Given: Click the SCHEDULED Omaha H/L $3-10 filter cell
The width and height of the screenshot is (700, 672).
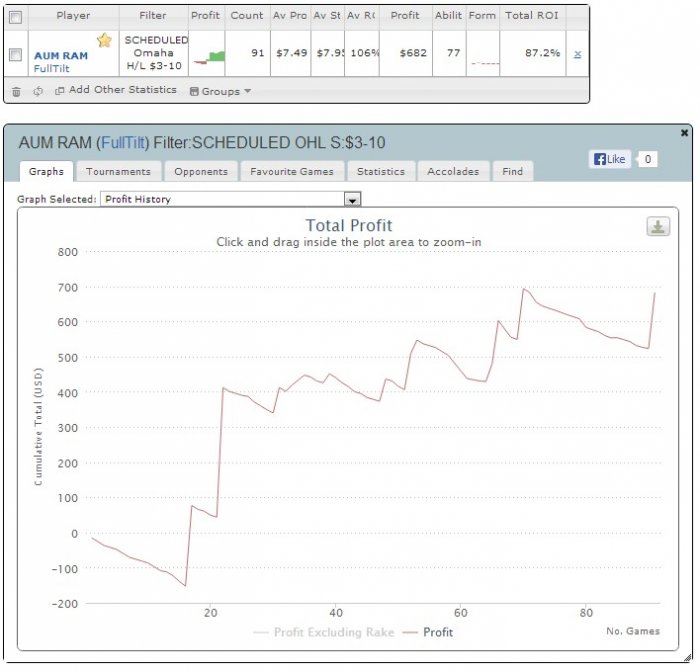Looking at the screenshot, I should (154, 53).
